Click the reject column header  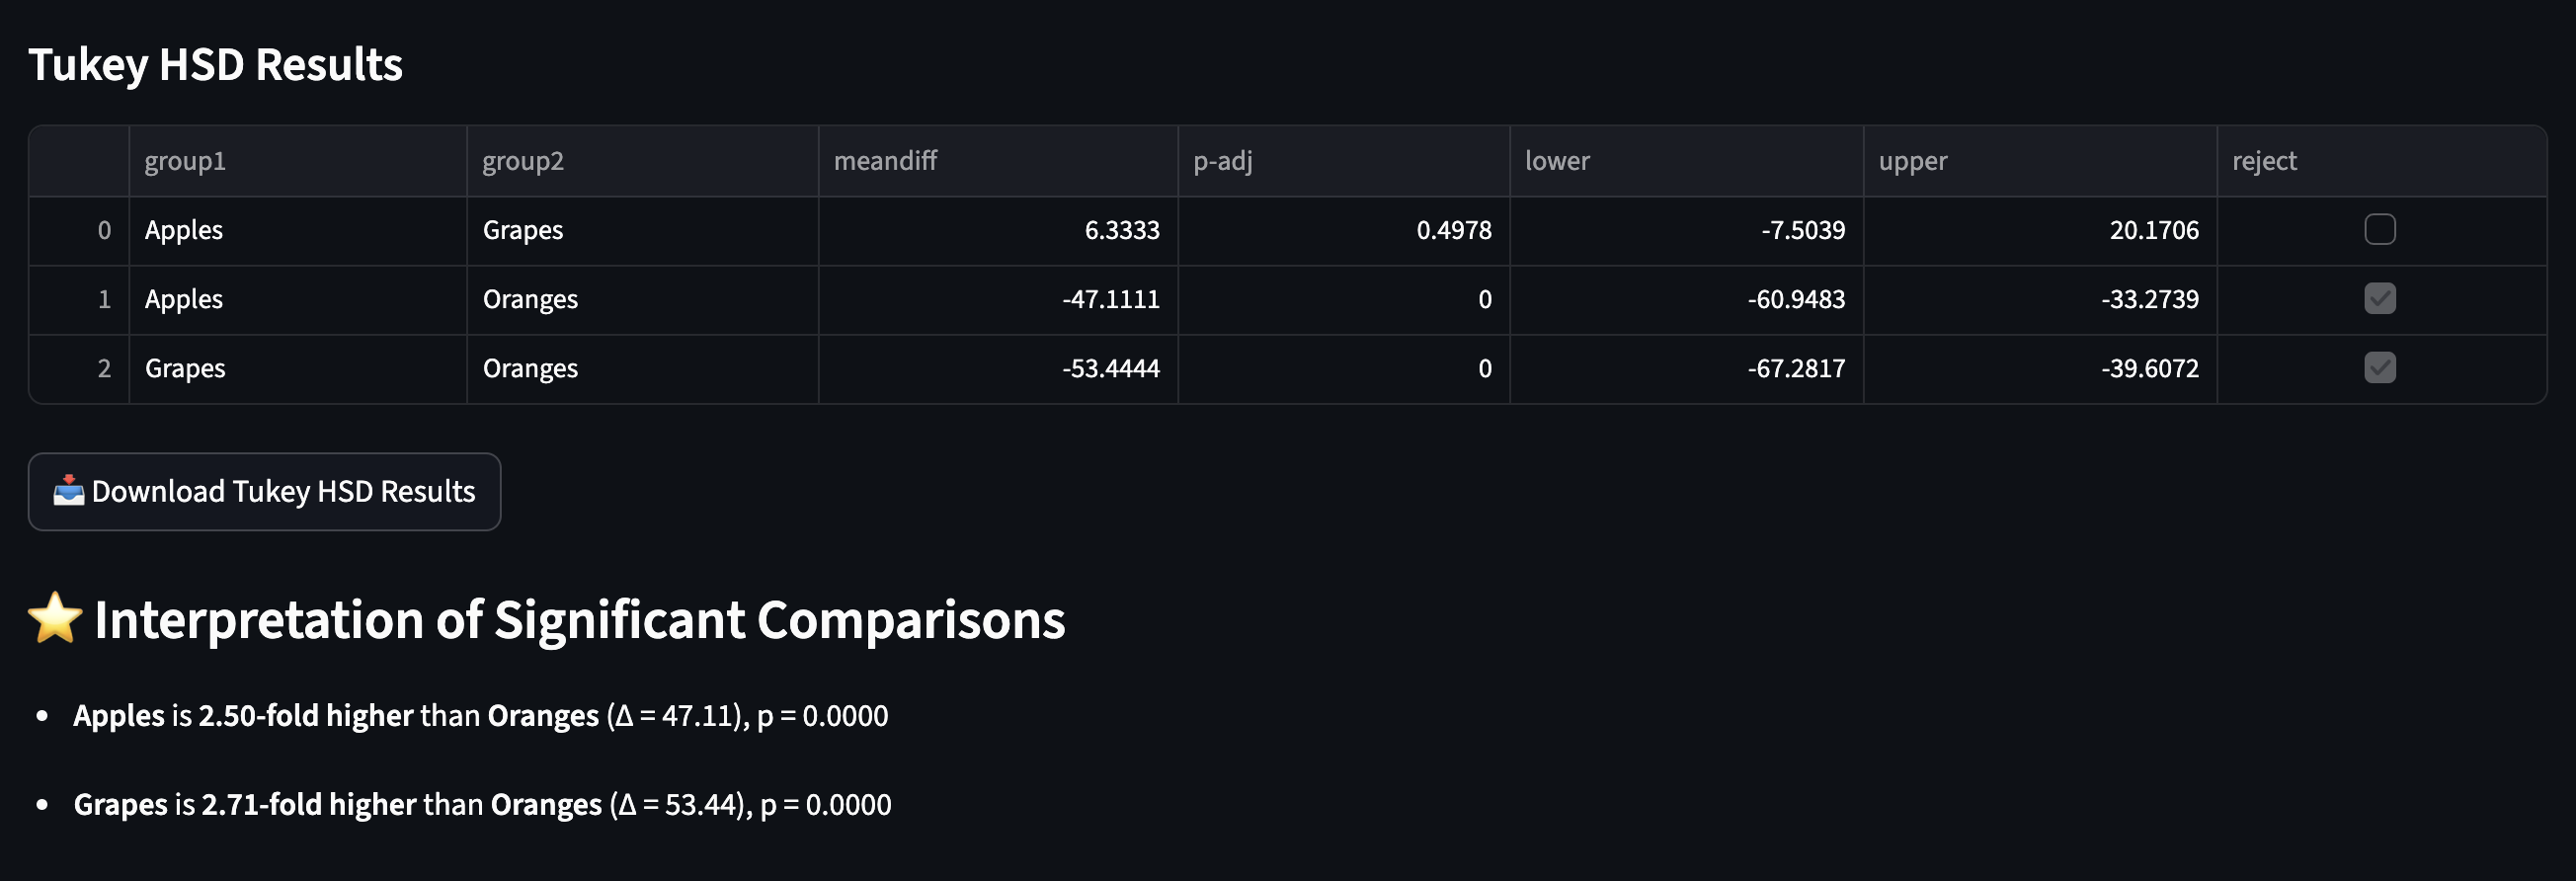(x=2381, y=161)
